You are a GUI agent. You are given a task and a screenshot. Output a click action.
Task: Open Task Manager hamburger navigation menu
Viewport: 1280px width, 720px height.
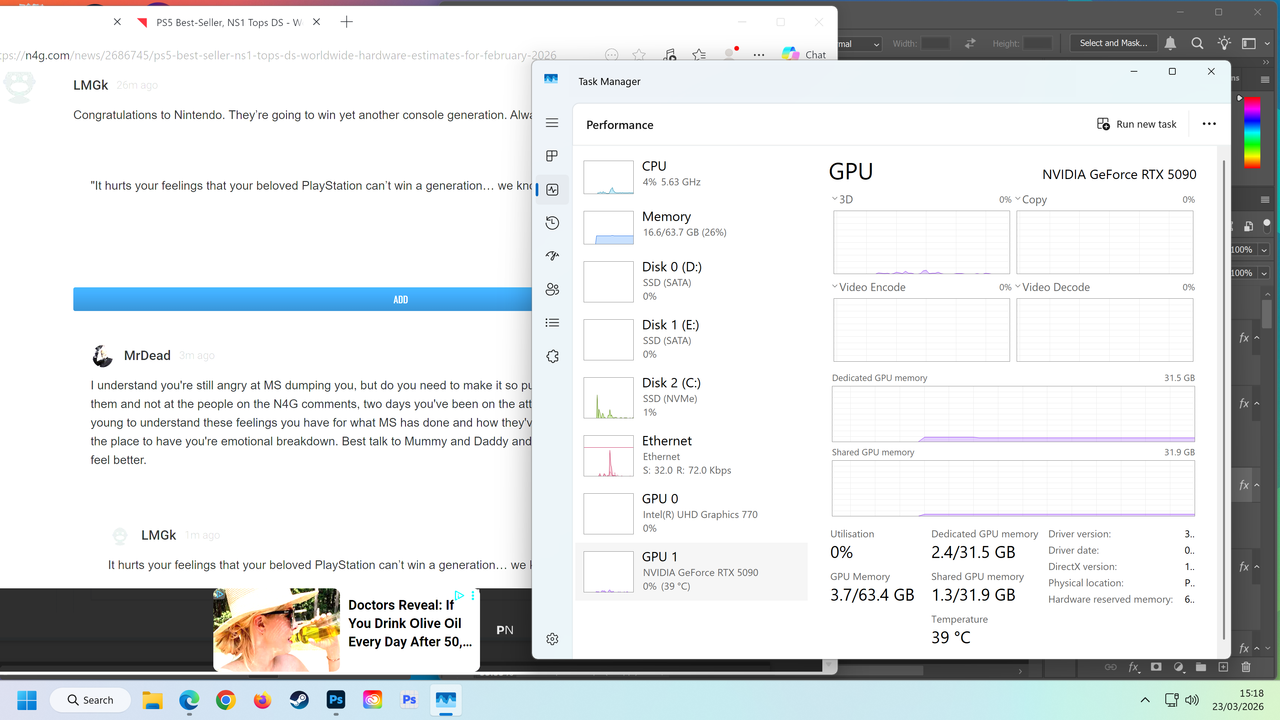pos(552,123)
